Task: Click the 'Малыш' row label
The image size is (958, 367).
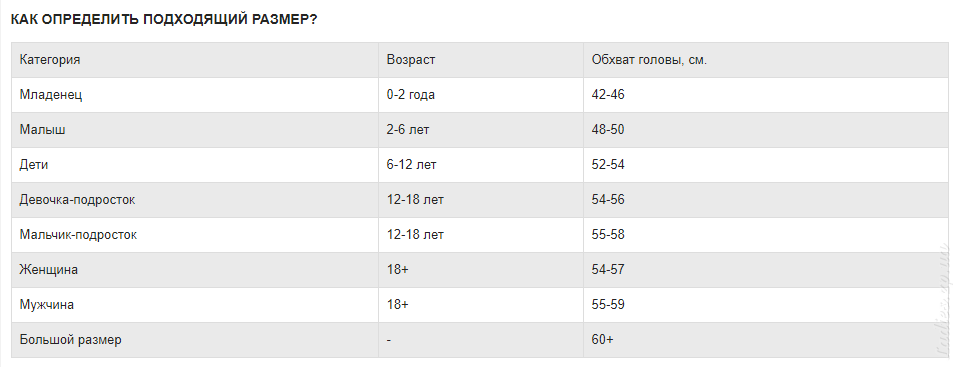Action: (x=43, y=130)
